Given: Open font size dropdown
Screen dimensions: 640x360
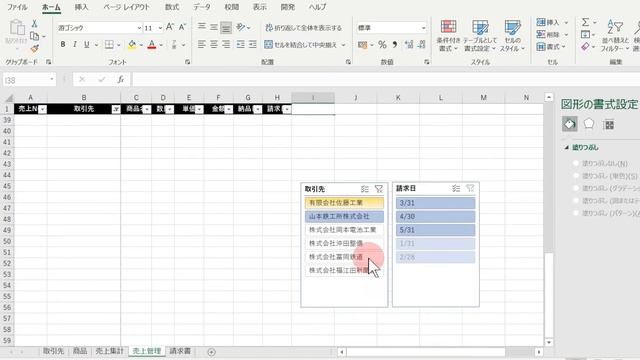Looking at the screenshot, I should (160, 28).
